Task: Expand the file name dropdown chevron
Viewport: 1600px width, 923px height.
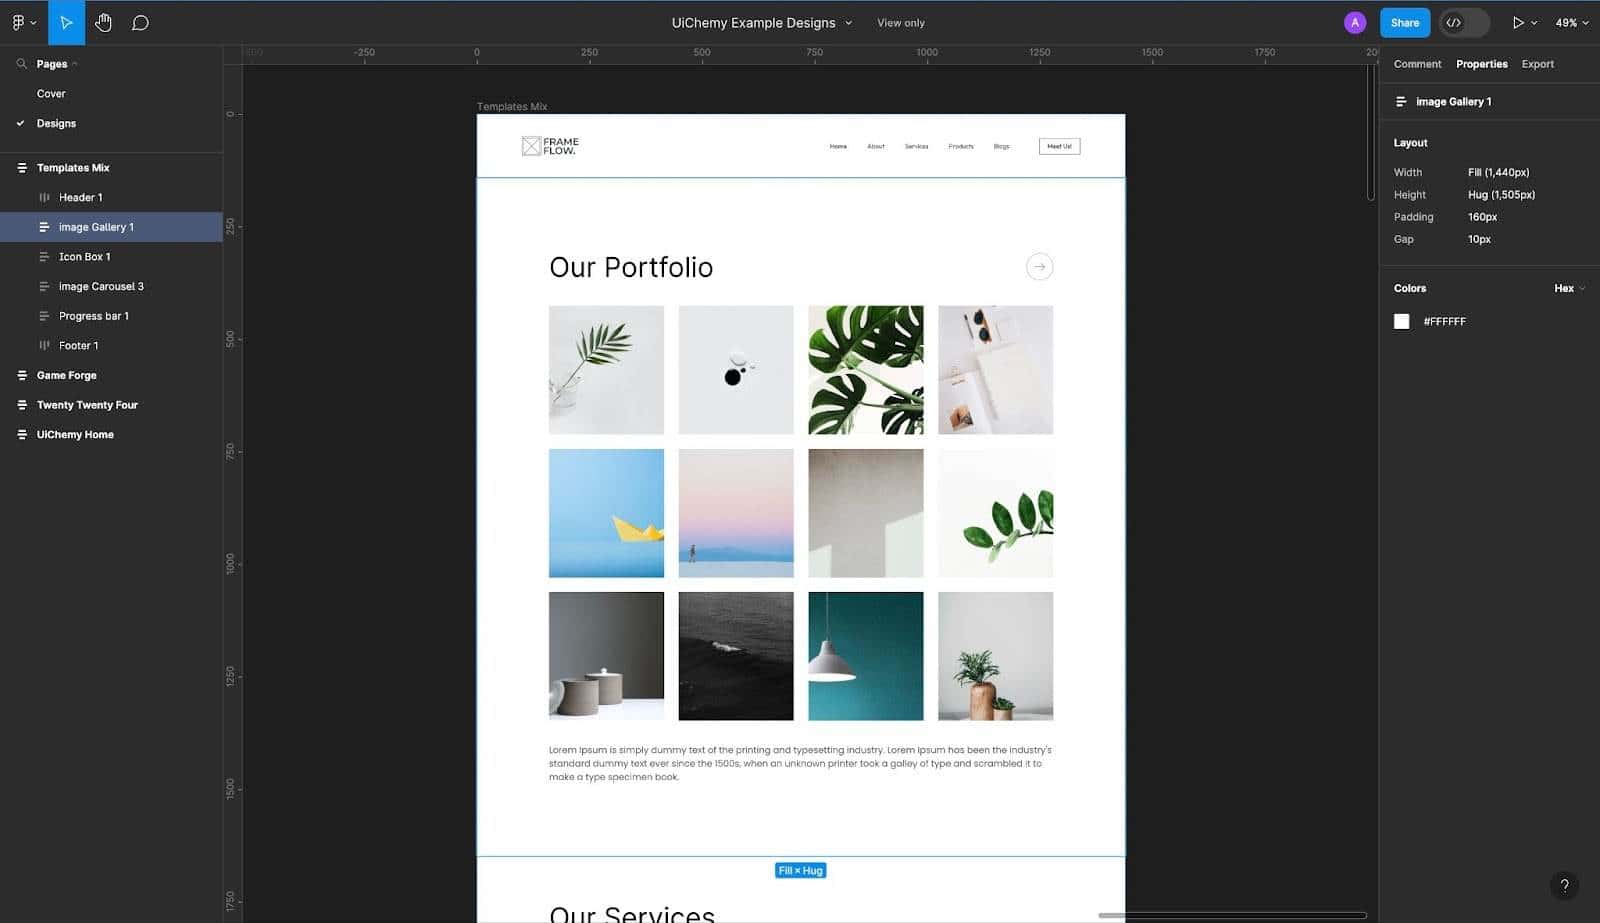Action: (x=849, y=23)
